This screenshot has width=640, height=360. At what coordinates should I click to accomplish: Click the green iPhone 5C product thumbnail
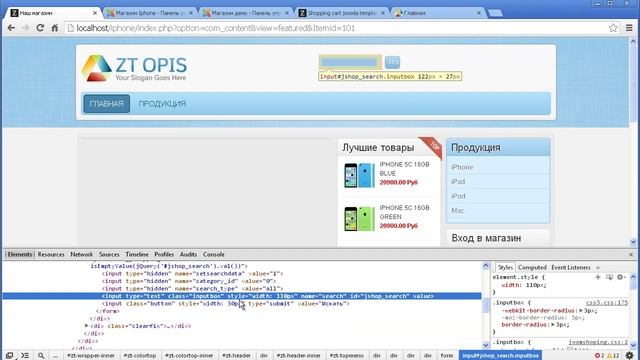click(359, 218)
